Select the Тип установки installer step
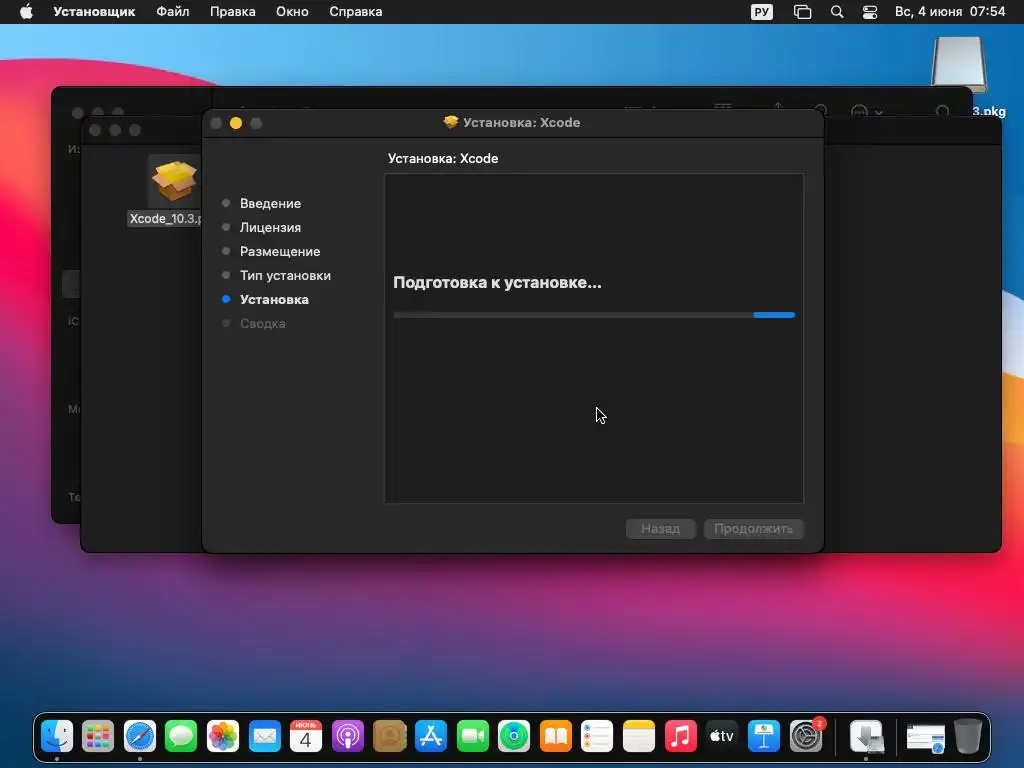 pyautogui.click(x=285, y=276)
